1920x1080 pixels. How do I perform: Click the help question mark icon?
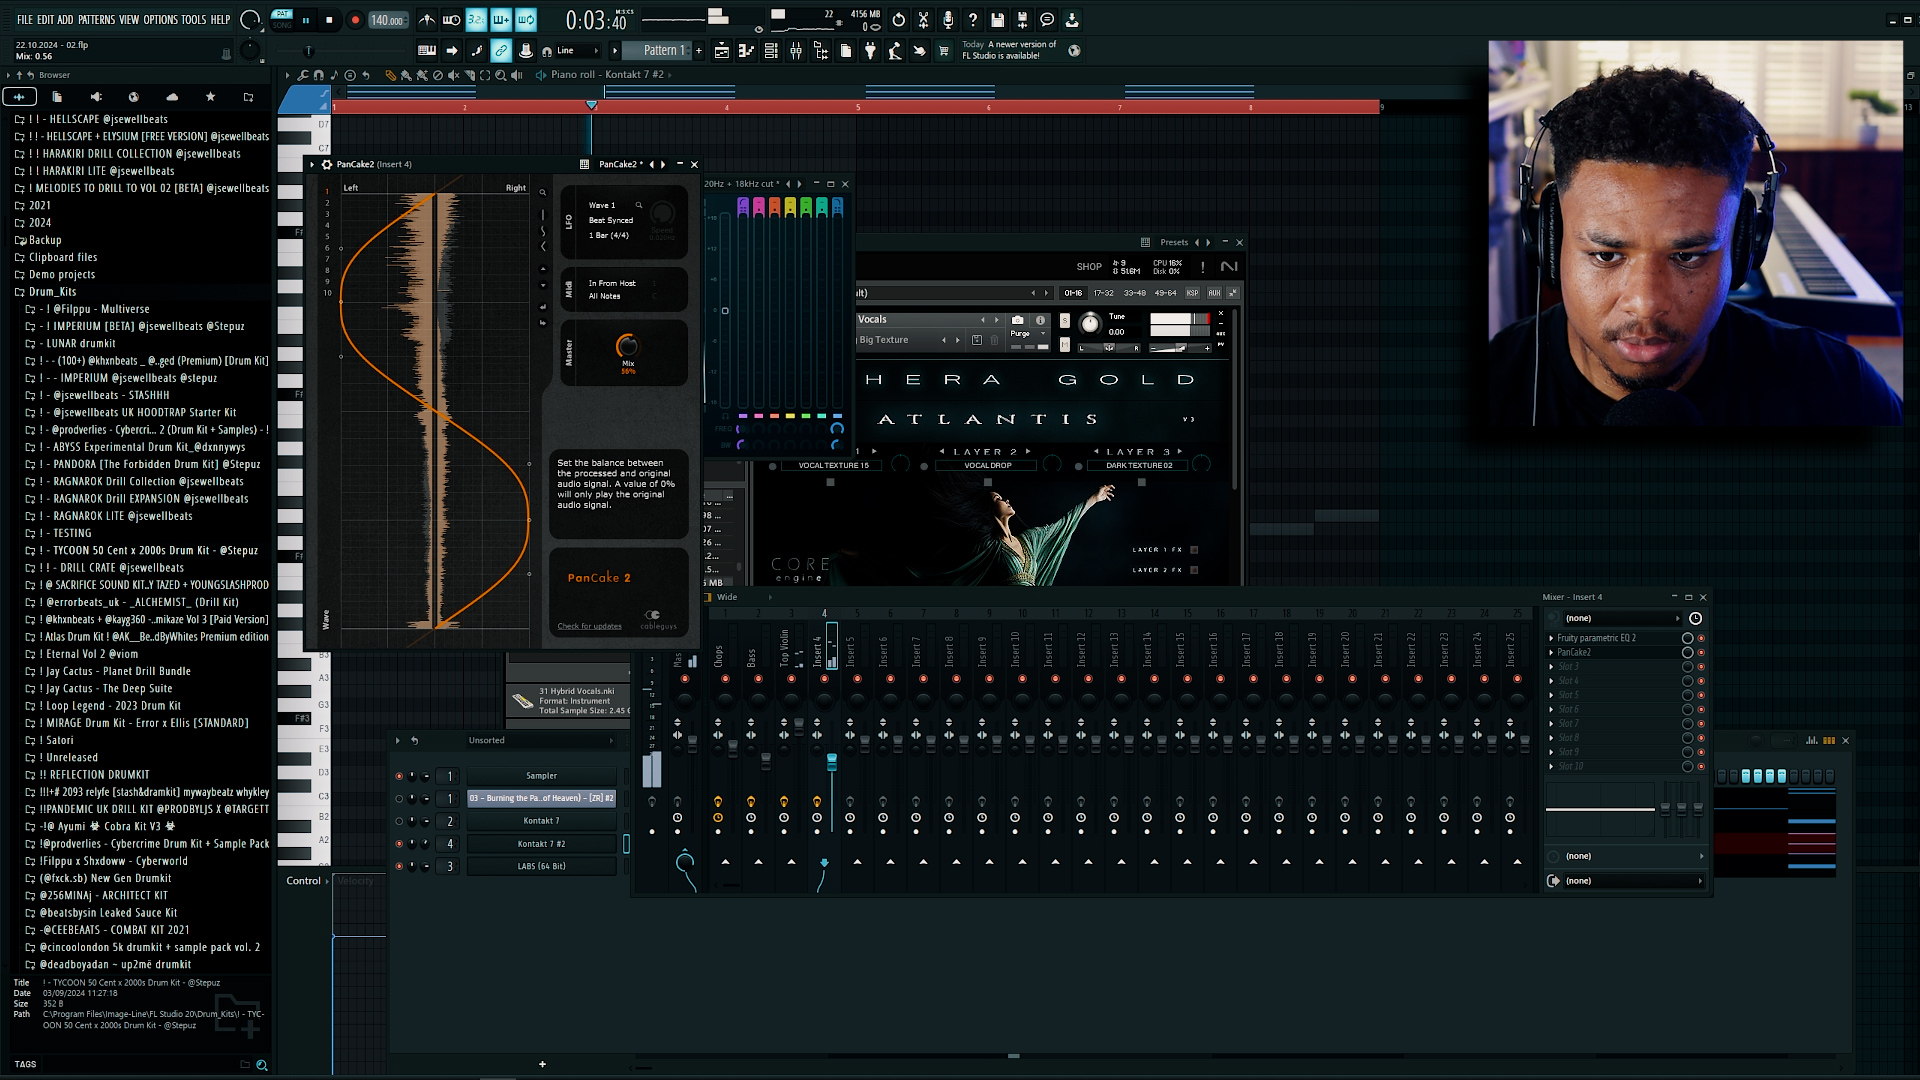[x=972, y=20]
